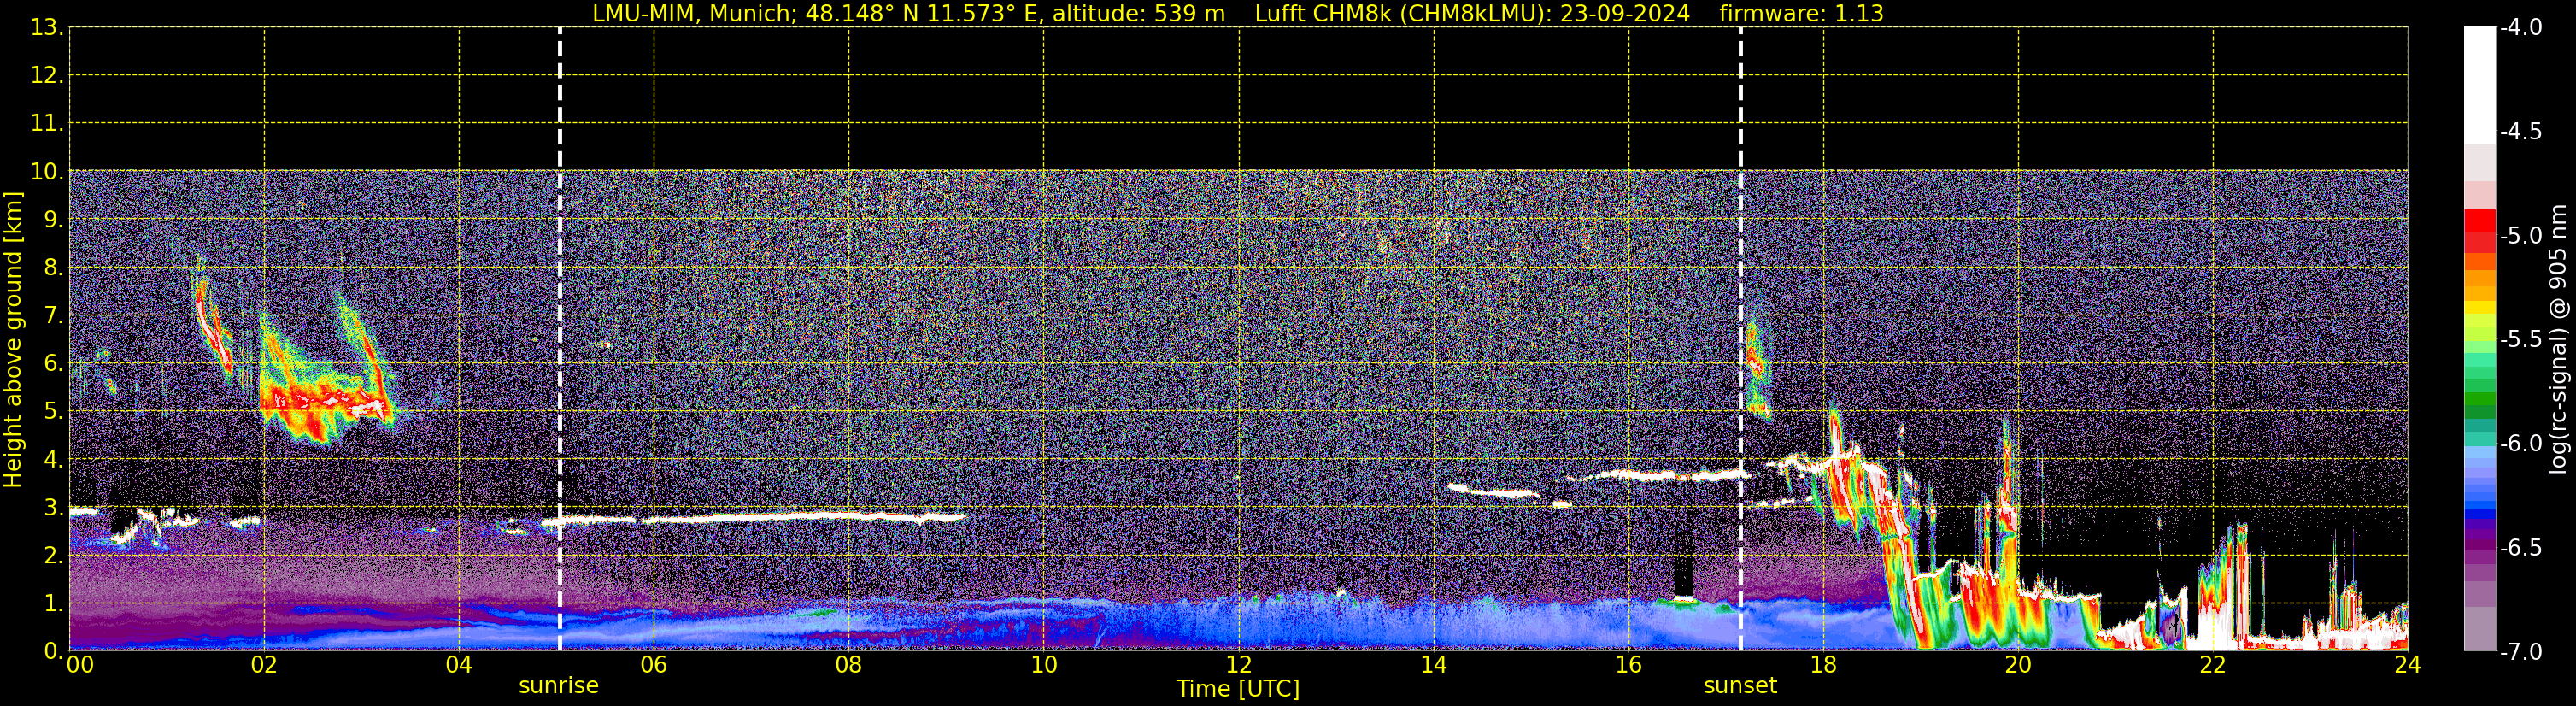Click colorbar tick label '-6.5'
The width and height of the screenshot is (2576, 706).
click(2521, 548)
